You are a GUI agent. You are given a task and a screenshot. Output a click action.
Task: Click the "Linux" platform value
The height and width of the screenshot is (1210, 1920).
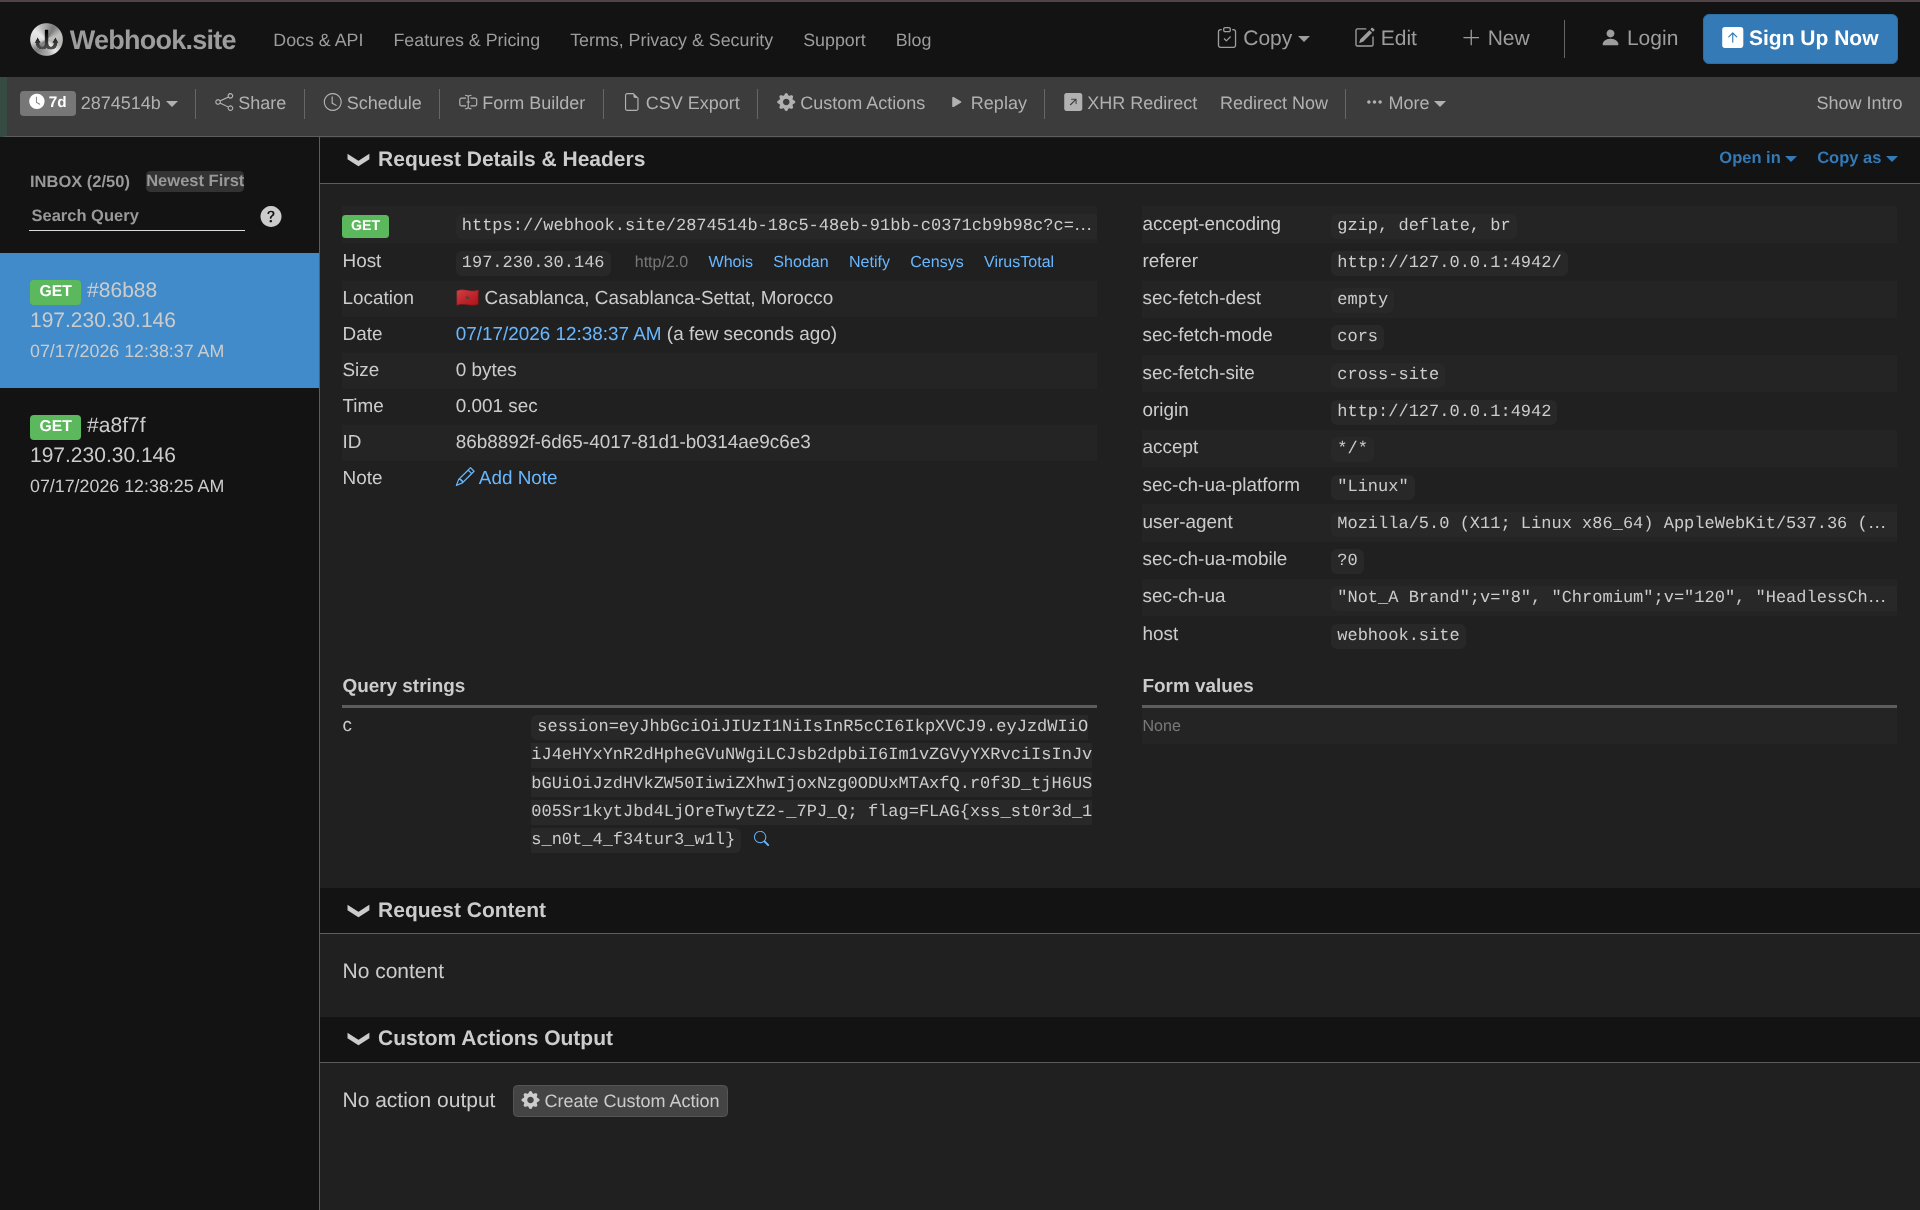(1372, 486)
